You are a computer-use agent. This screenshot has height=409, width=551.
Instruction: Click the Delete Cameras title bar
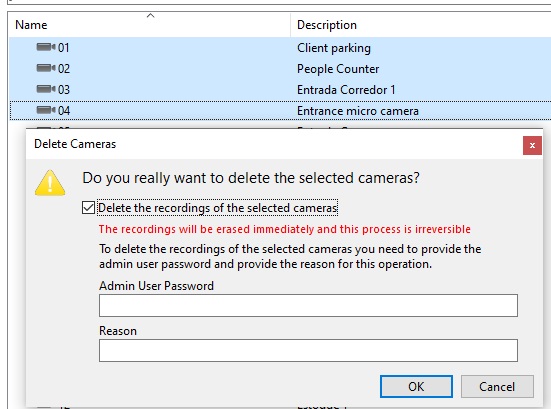coord(274,144)
